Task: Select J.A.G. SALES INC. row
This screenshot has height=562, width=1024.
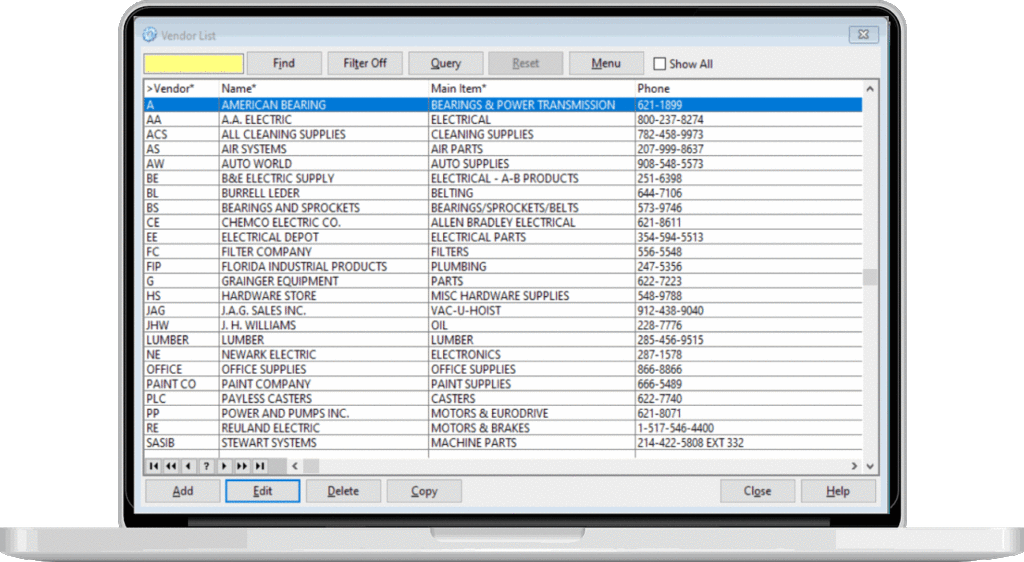Action: click(503, 311)
